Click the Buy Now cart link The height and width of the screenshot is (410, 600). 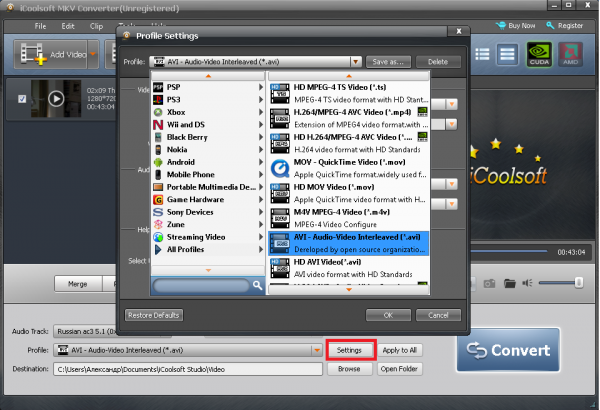point(516,26)
